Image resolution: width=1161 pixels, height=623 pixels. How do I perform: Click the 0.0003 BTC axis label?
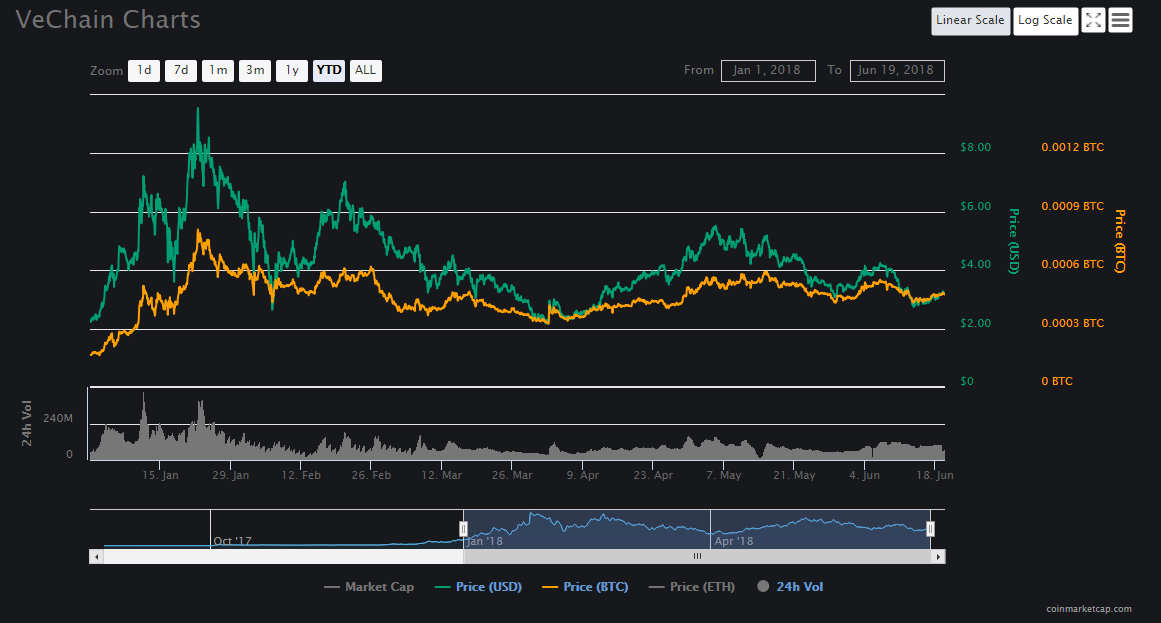click(1072, 323)
